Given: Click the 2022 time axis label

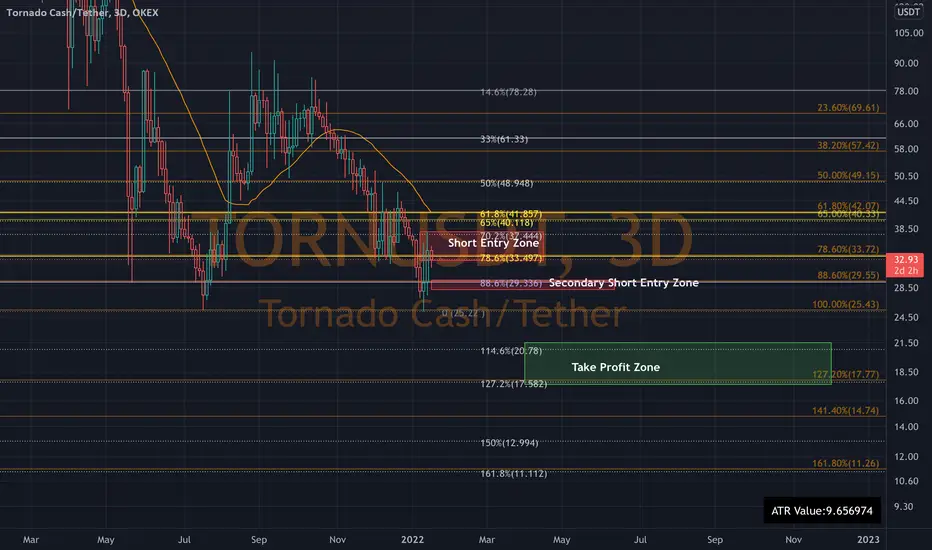Looking at the screenshot, I should coord(413,539).
